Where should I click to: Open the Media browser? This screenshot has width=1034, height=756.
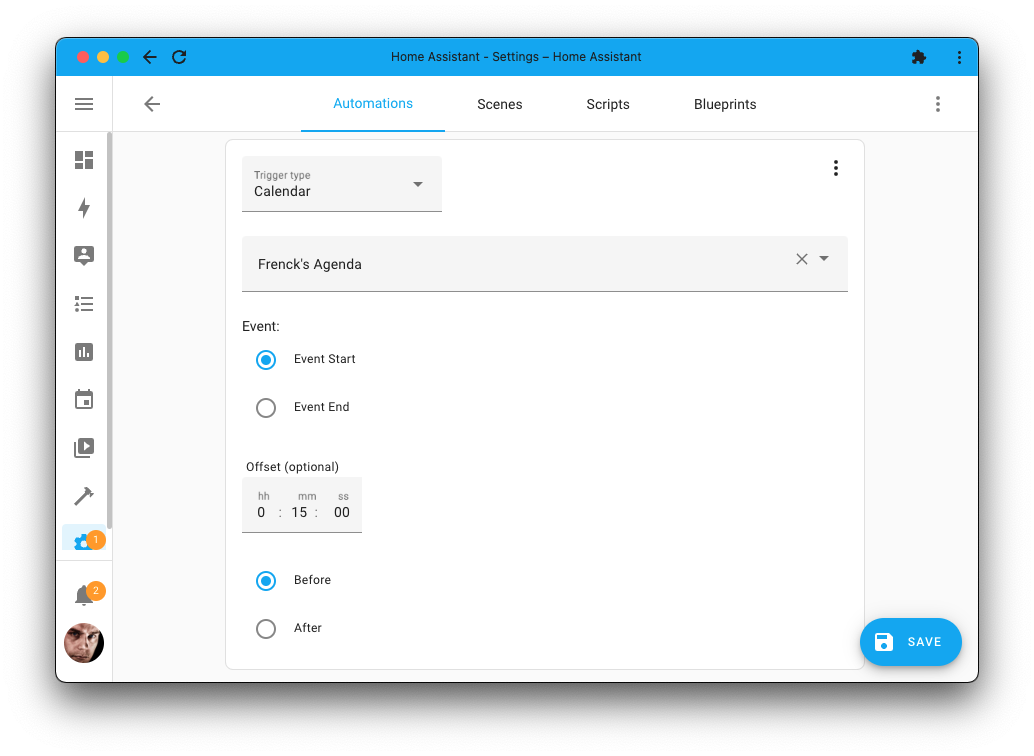pos(84,447)
